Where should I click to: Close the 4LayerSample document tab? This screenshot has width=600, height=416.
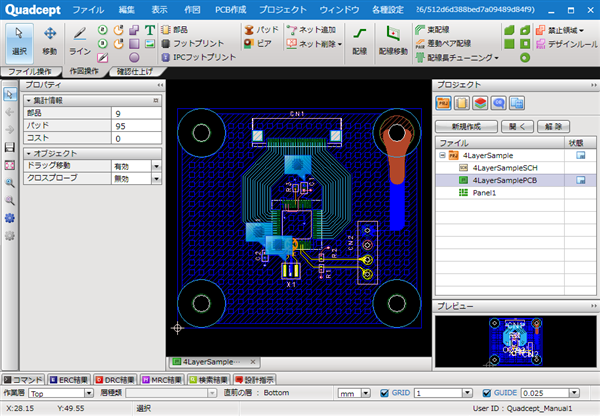[253, 362]
